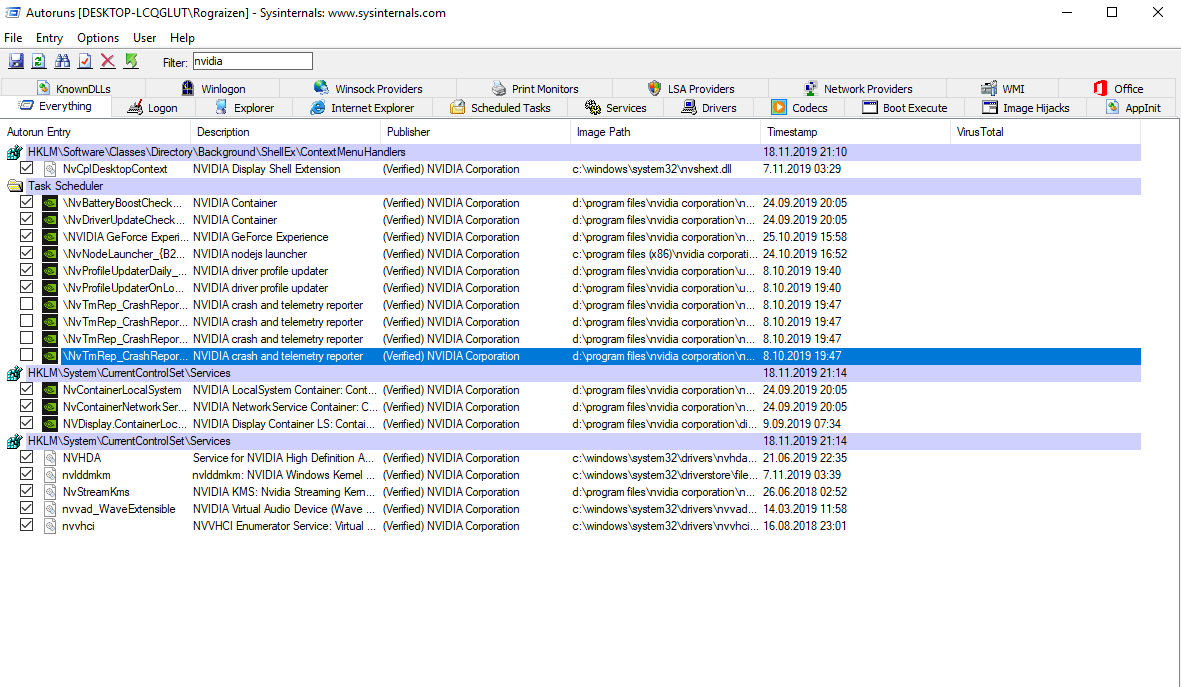Sort by the Image Path column header
The image size is (1181, 687).
(666, 132)
